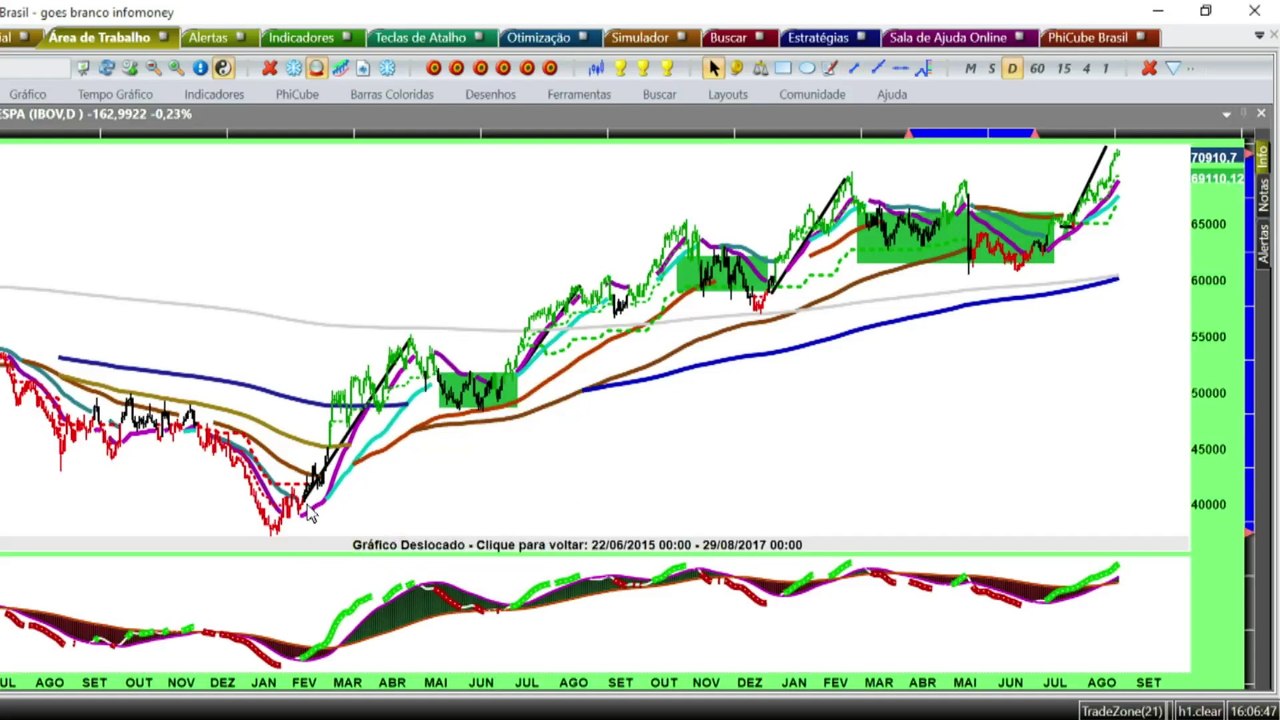The height and width of the screenshot is (720, 1280).
Task: Switch to 4-minute timeframe
Action: point(1086,68)
